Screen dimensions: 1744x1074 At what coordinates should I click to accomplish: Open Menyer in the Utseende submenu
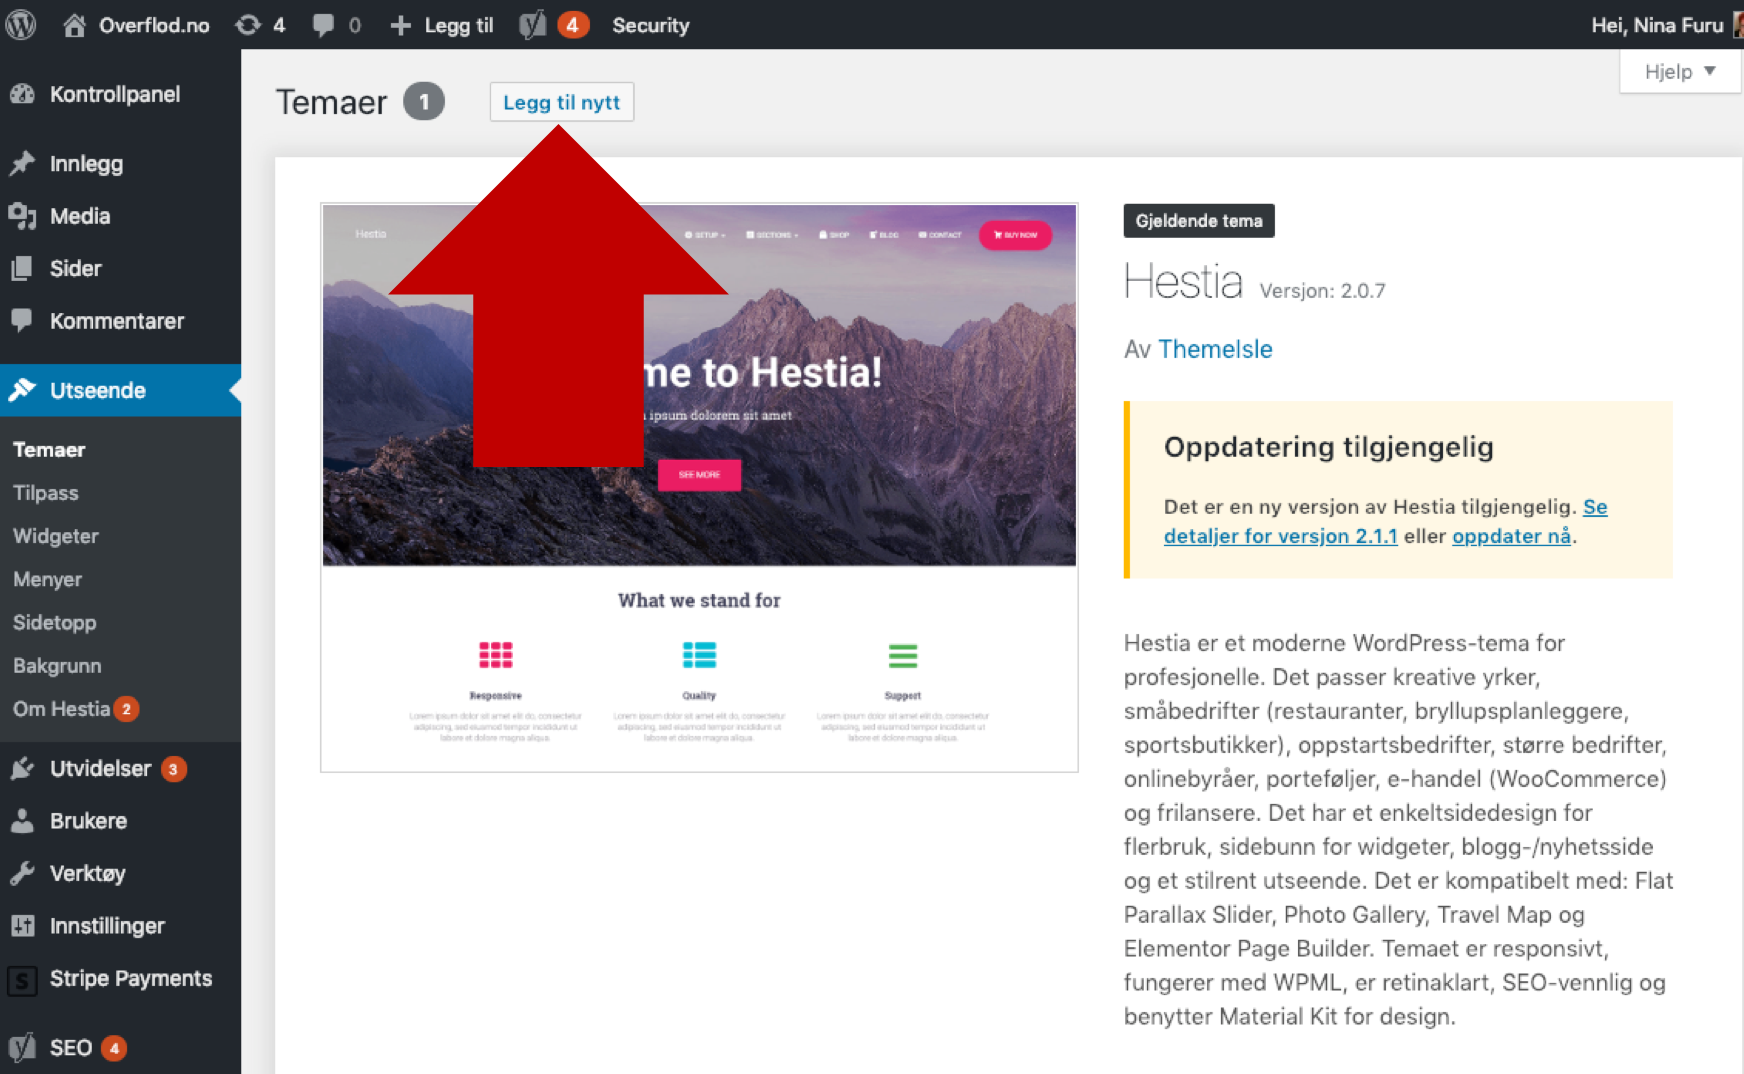click(48, 579)
